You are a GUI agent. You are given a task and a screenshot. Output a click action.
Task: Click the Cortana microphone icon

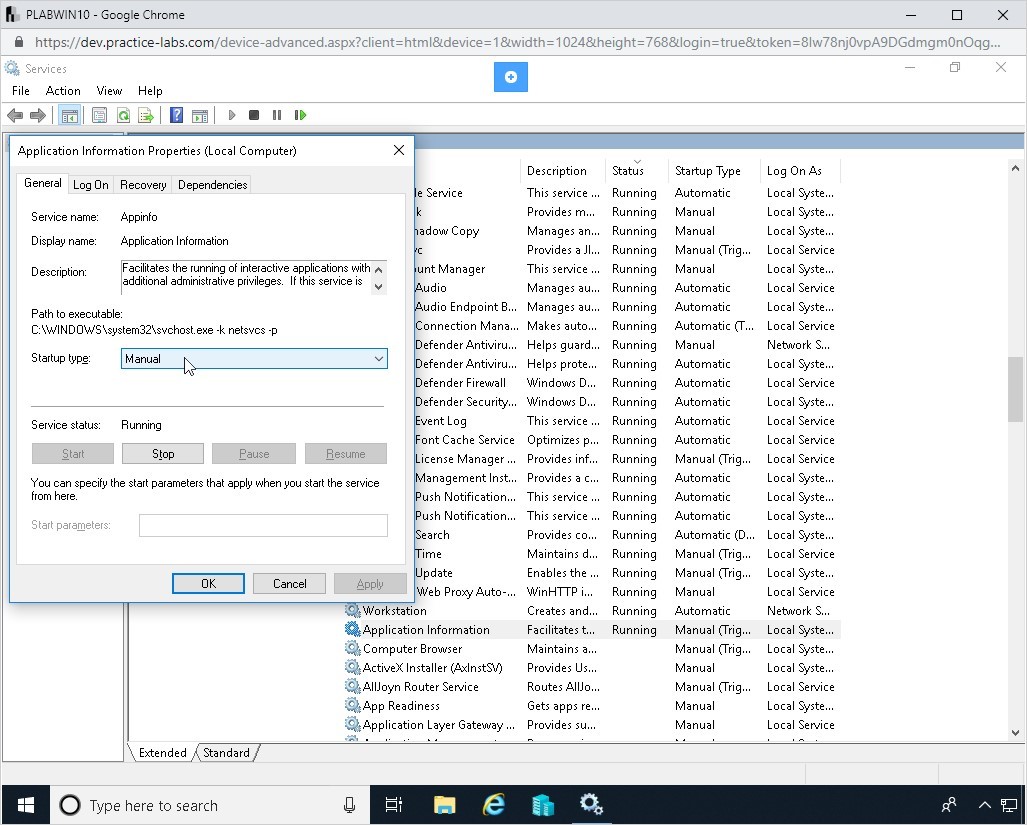pos(350,805)
